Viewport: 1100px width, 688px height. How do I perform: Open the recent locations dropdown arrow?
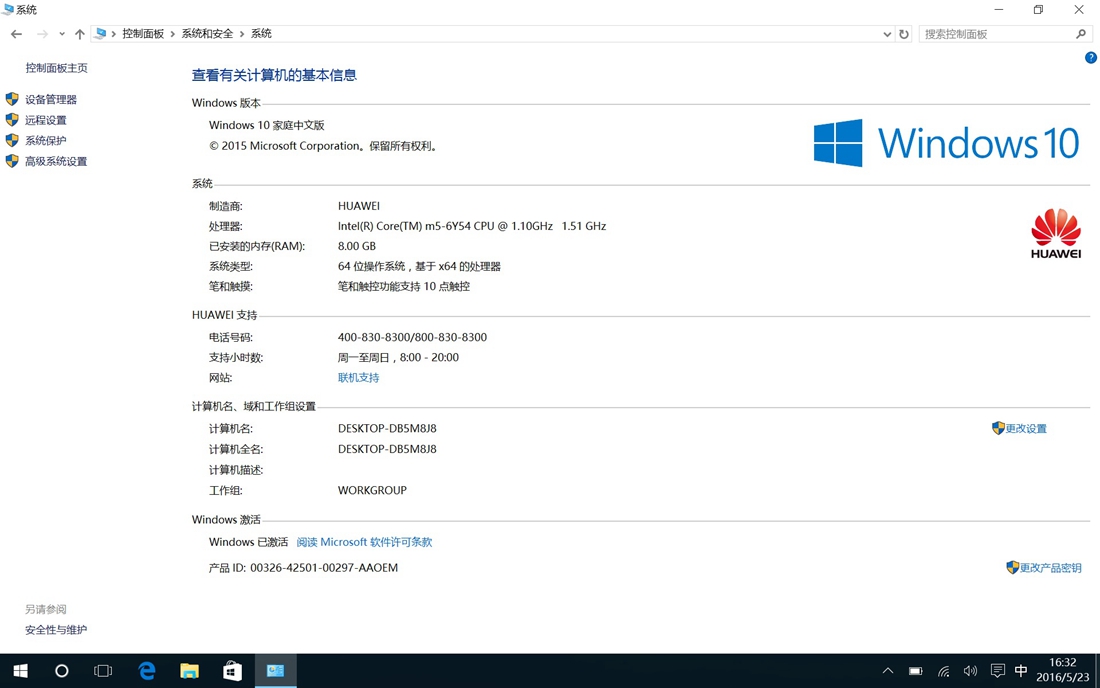pos(62,34)
